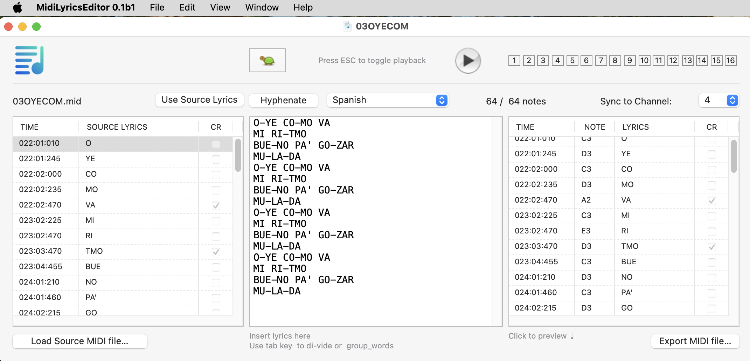Toggle CR checkbox in right table VA row
This screenshot has width=750, height=361.
712,200
